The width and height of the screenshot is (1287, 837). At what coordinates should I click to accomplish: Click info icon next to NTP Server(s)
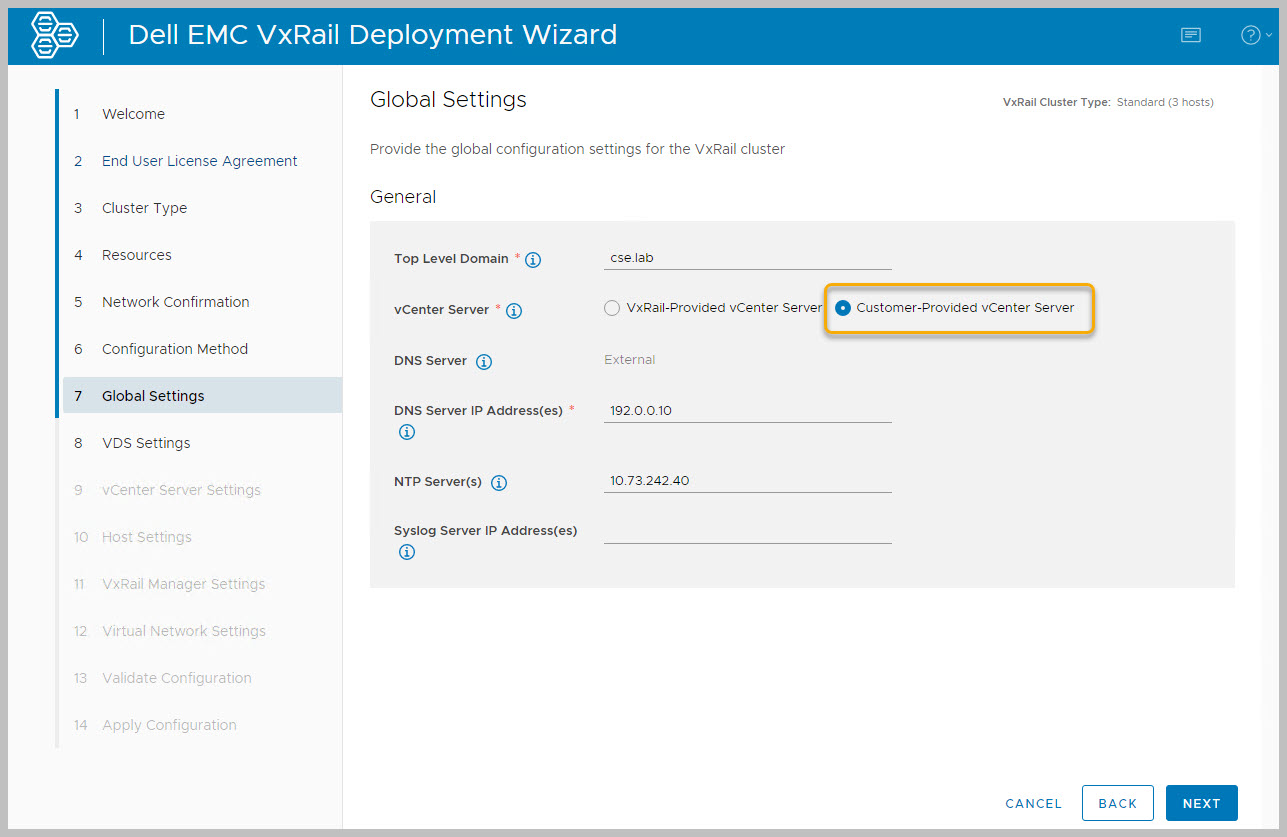[499, 483]
